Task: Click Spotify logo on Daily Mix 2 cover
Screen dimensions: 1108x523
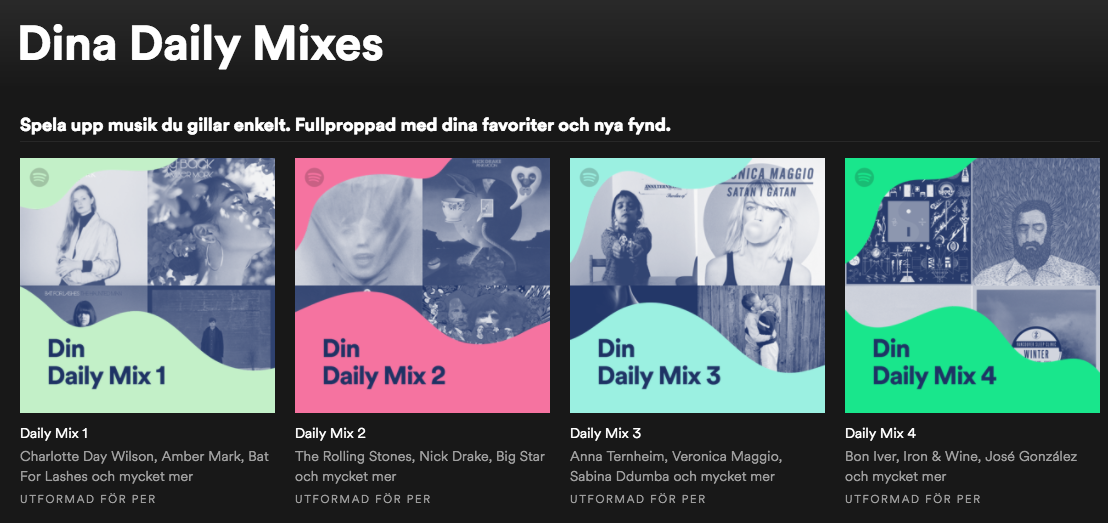Action: 314,177
